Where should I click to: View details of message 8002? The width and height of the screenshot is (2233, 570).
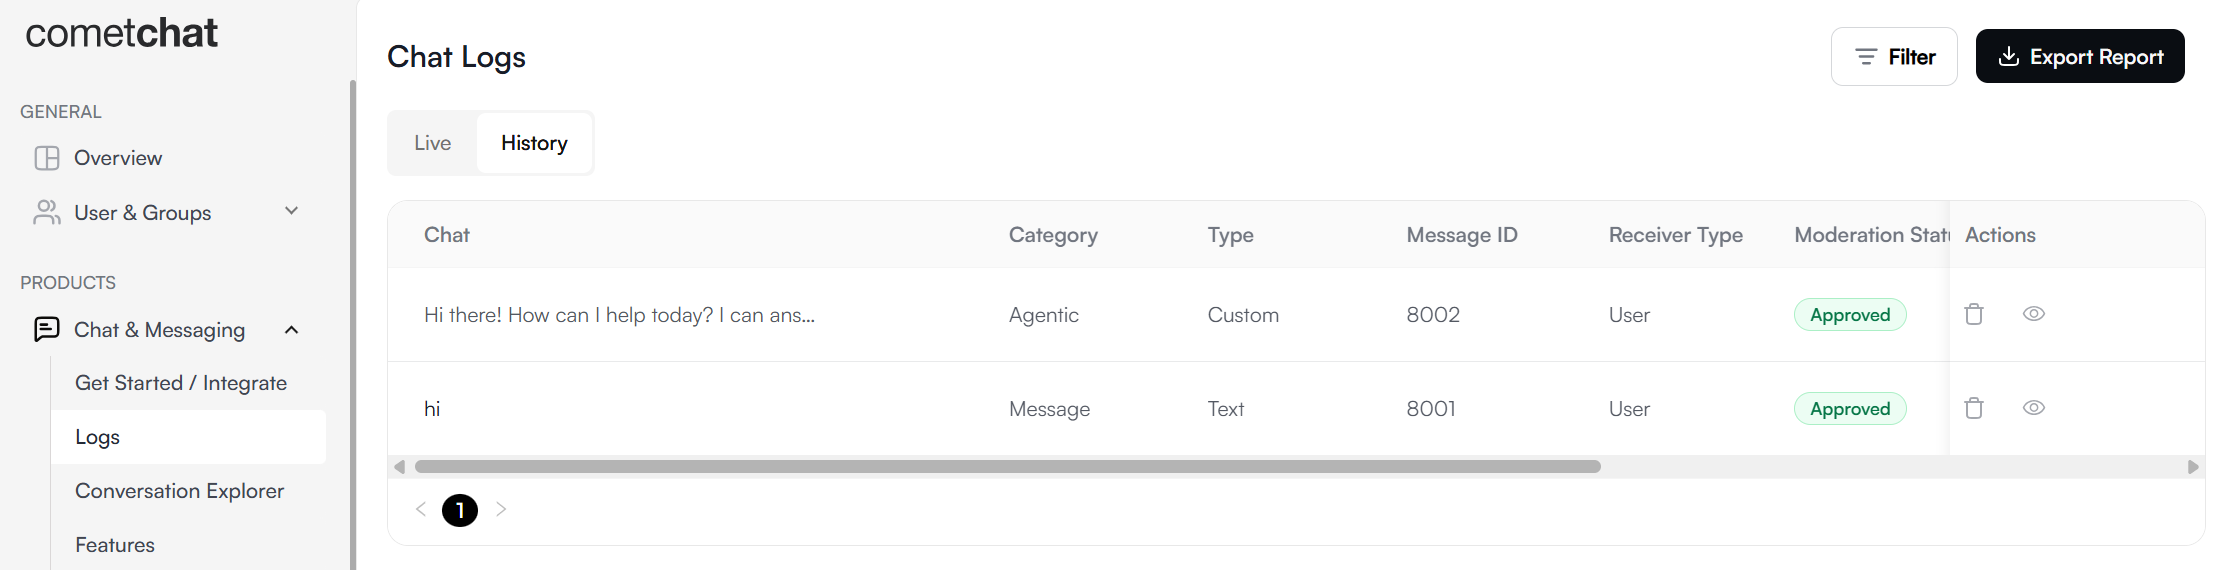click(x=2033, y=314)
